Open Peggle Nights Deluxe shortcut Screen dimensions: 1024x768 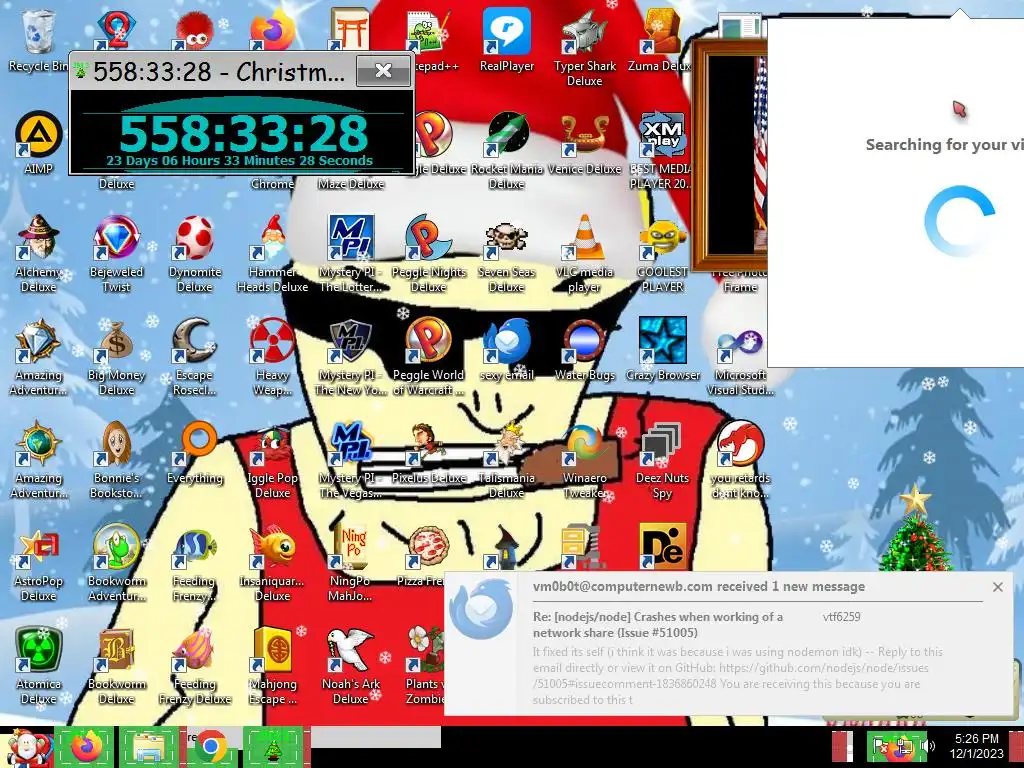428,255
